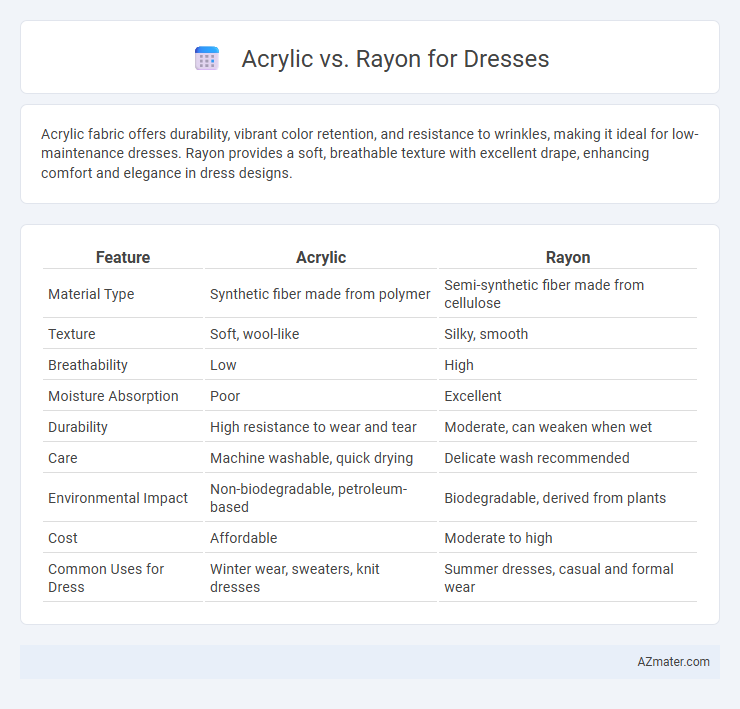
Task: Click the title 'Acrylic vs. Rayon for Dresses'
Action: pyautogui.click(x=395, y=59)
